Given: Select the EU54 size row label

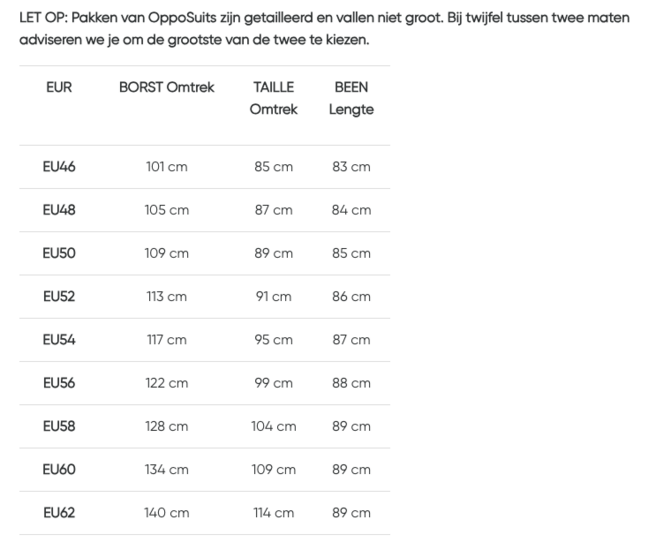Looking at the screenshot, I should tap(59, 340).
